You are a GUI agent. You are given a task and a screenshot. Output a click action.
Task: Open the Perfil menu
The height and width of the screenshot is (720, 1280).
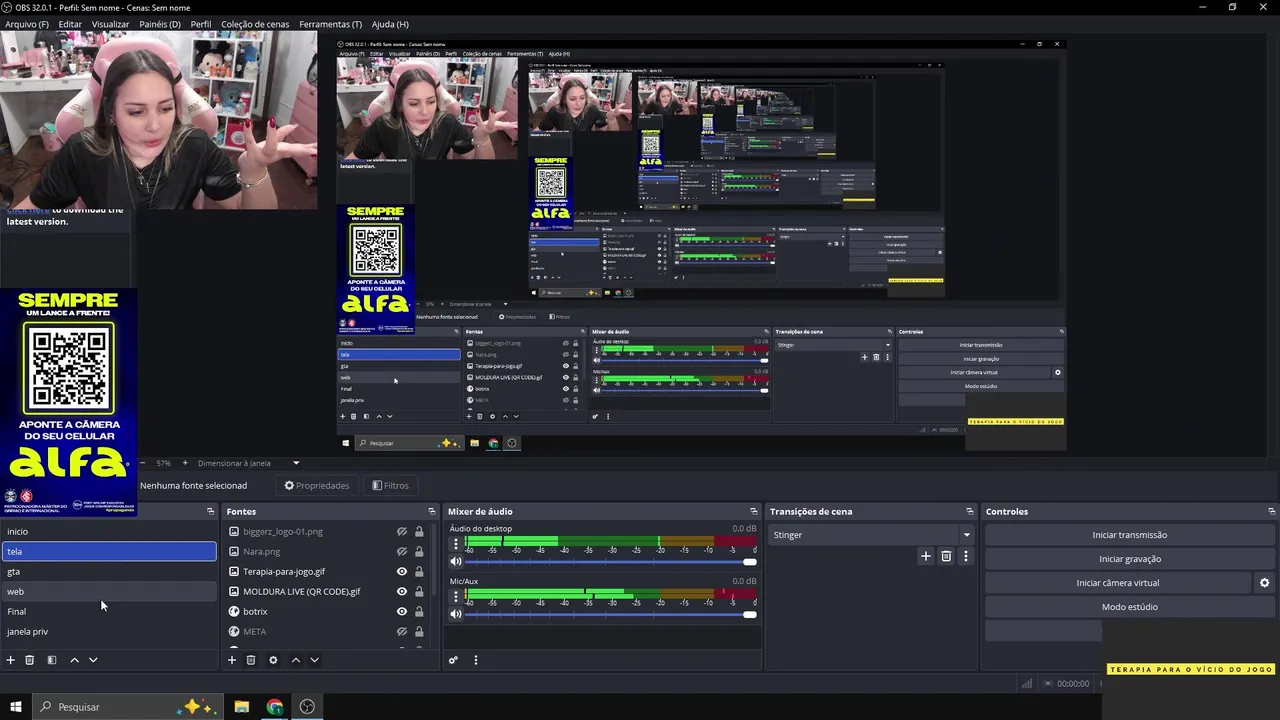(x=201, y=24)
